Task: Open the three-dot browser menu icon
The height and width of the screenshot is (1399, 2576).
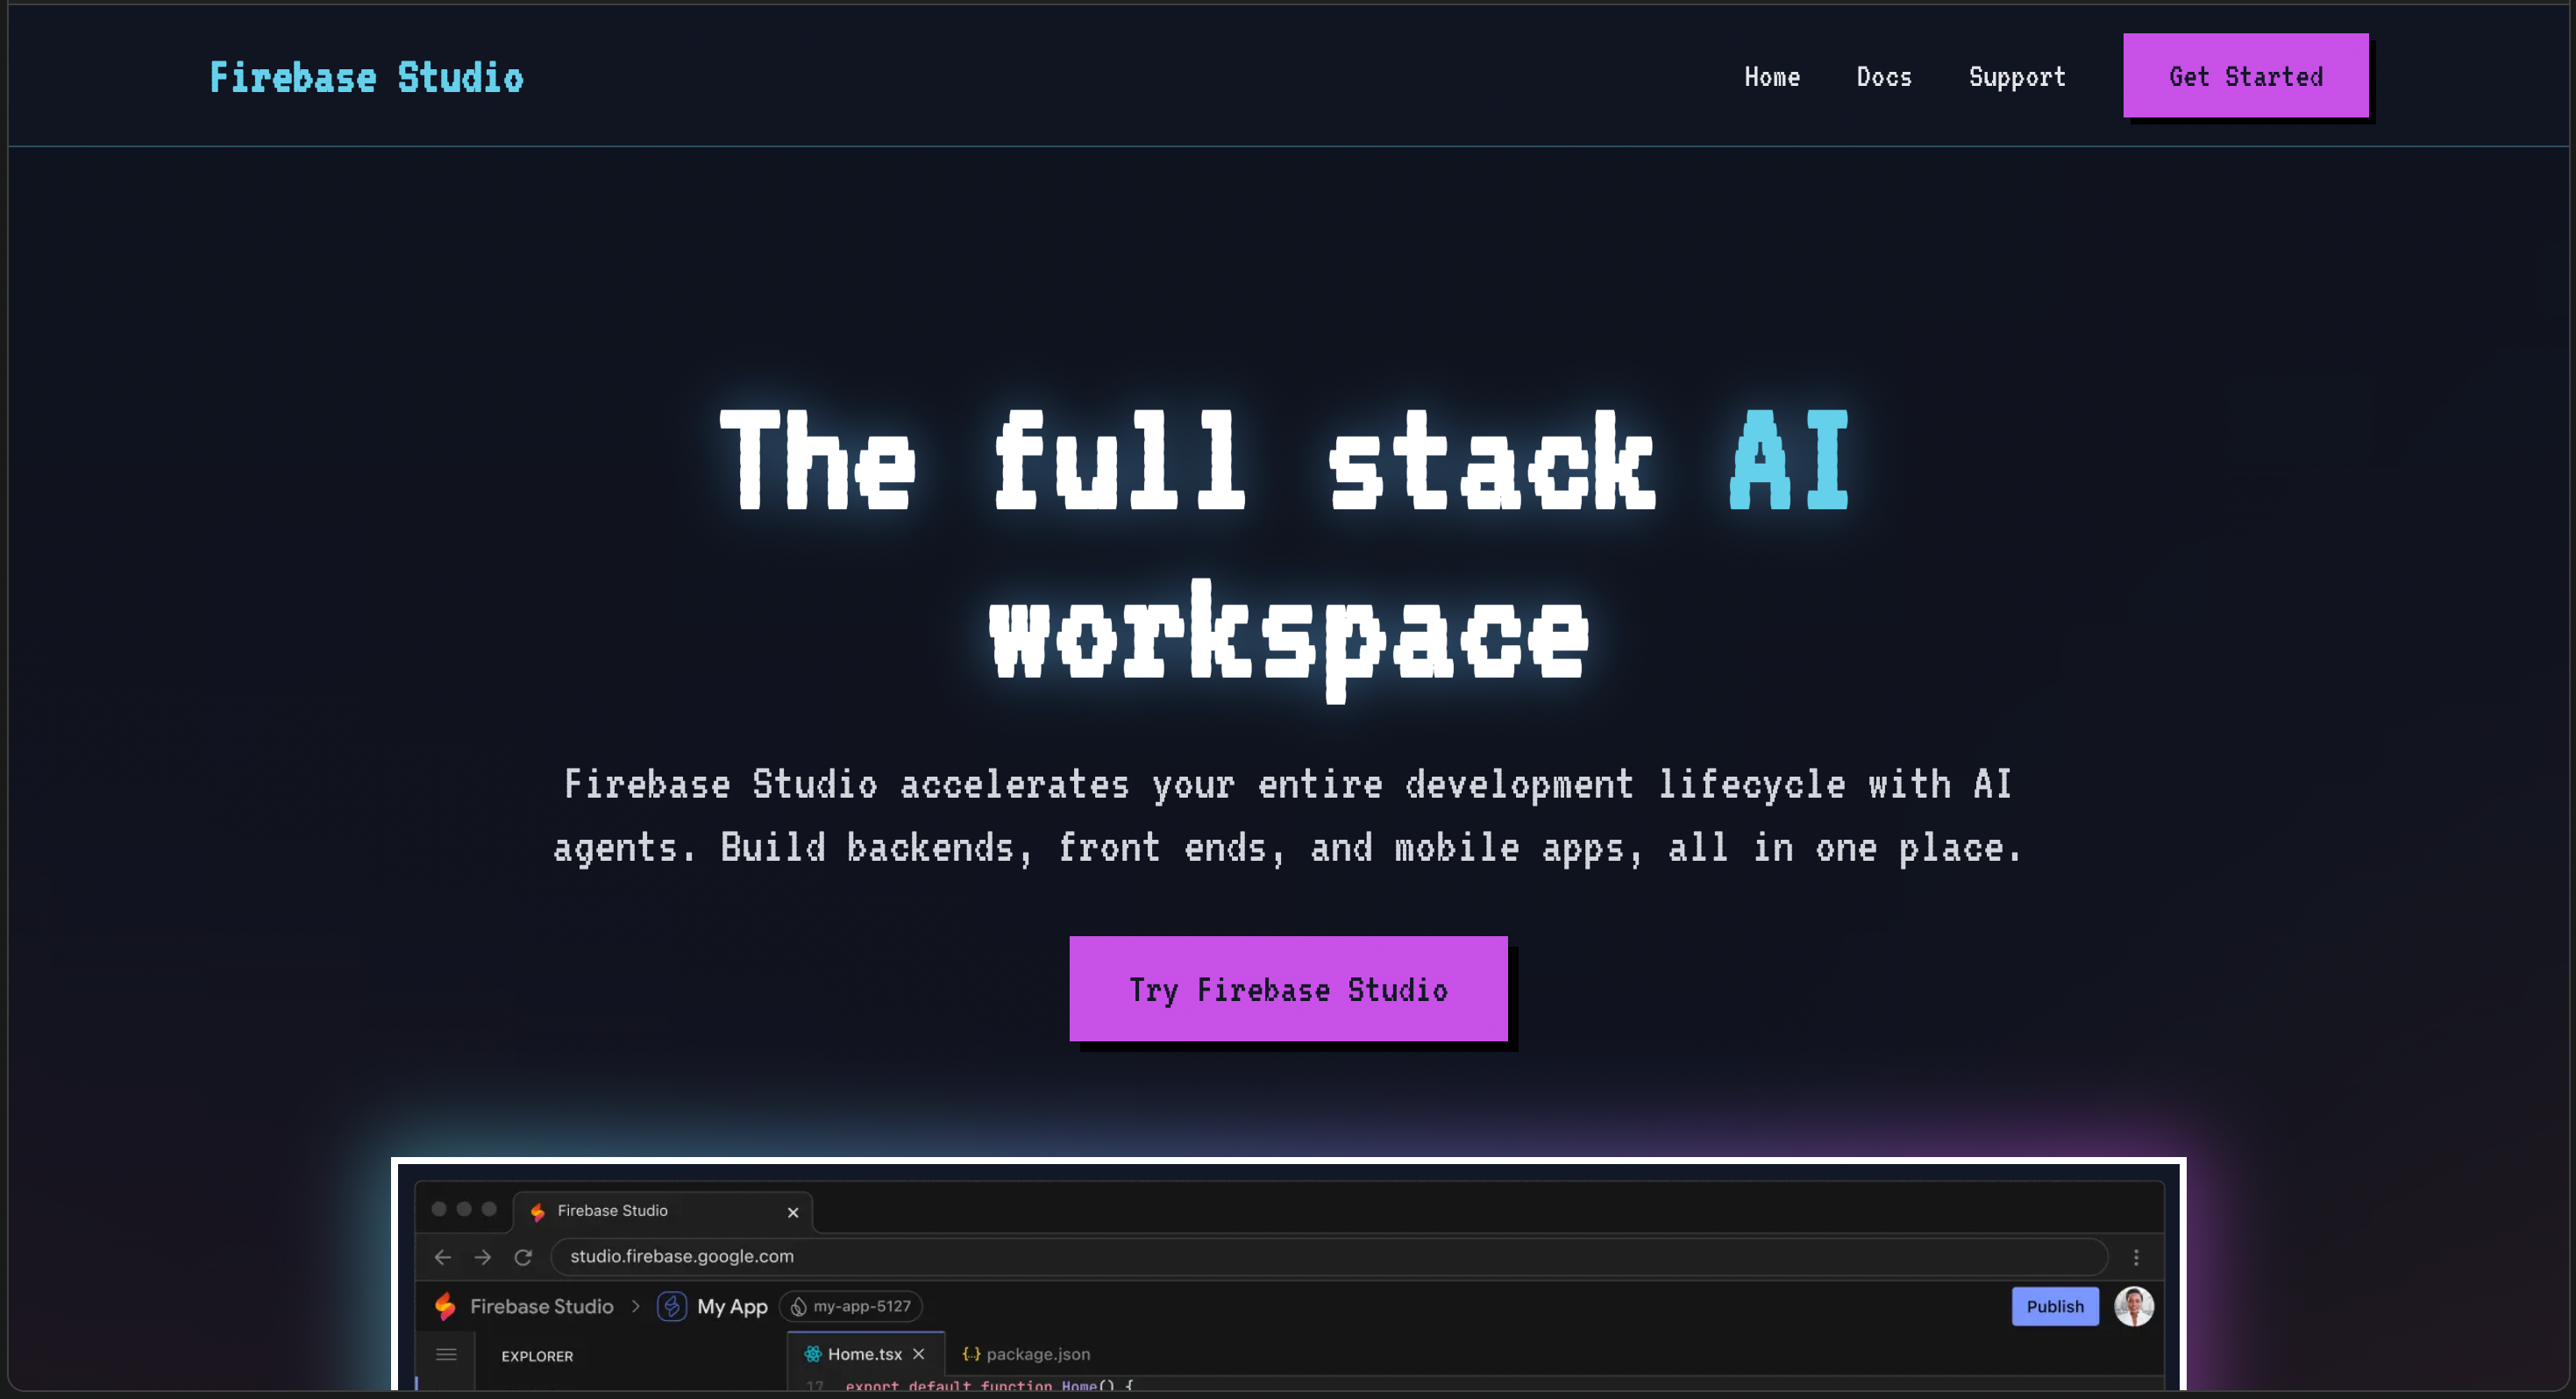Action: (x=2136, y=1257)
